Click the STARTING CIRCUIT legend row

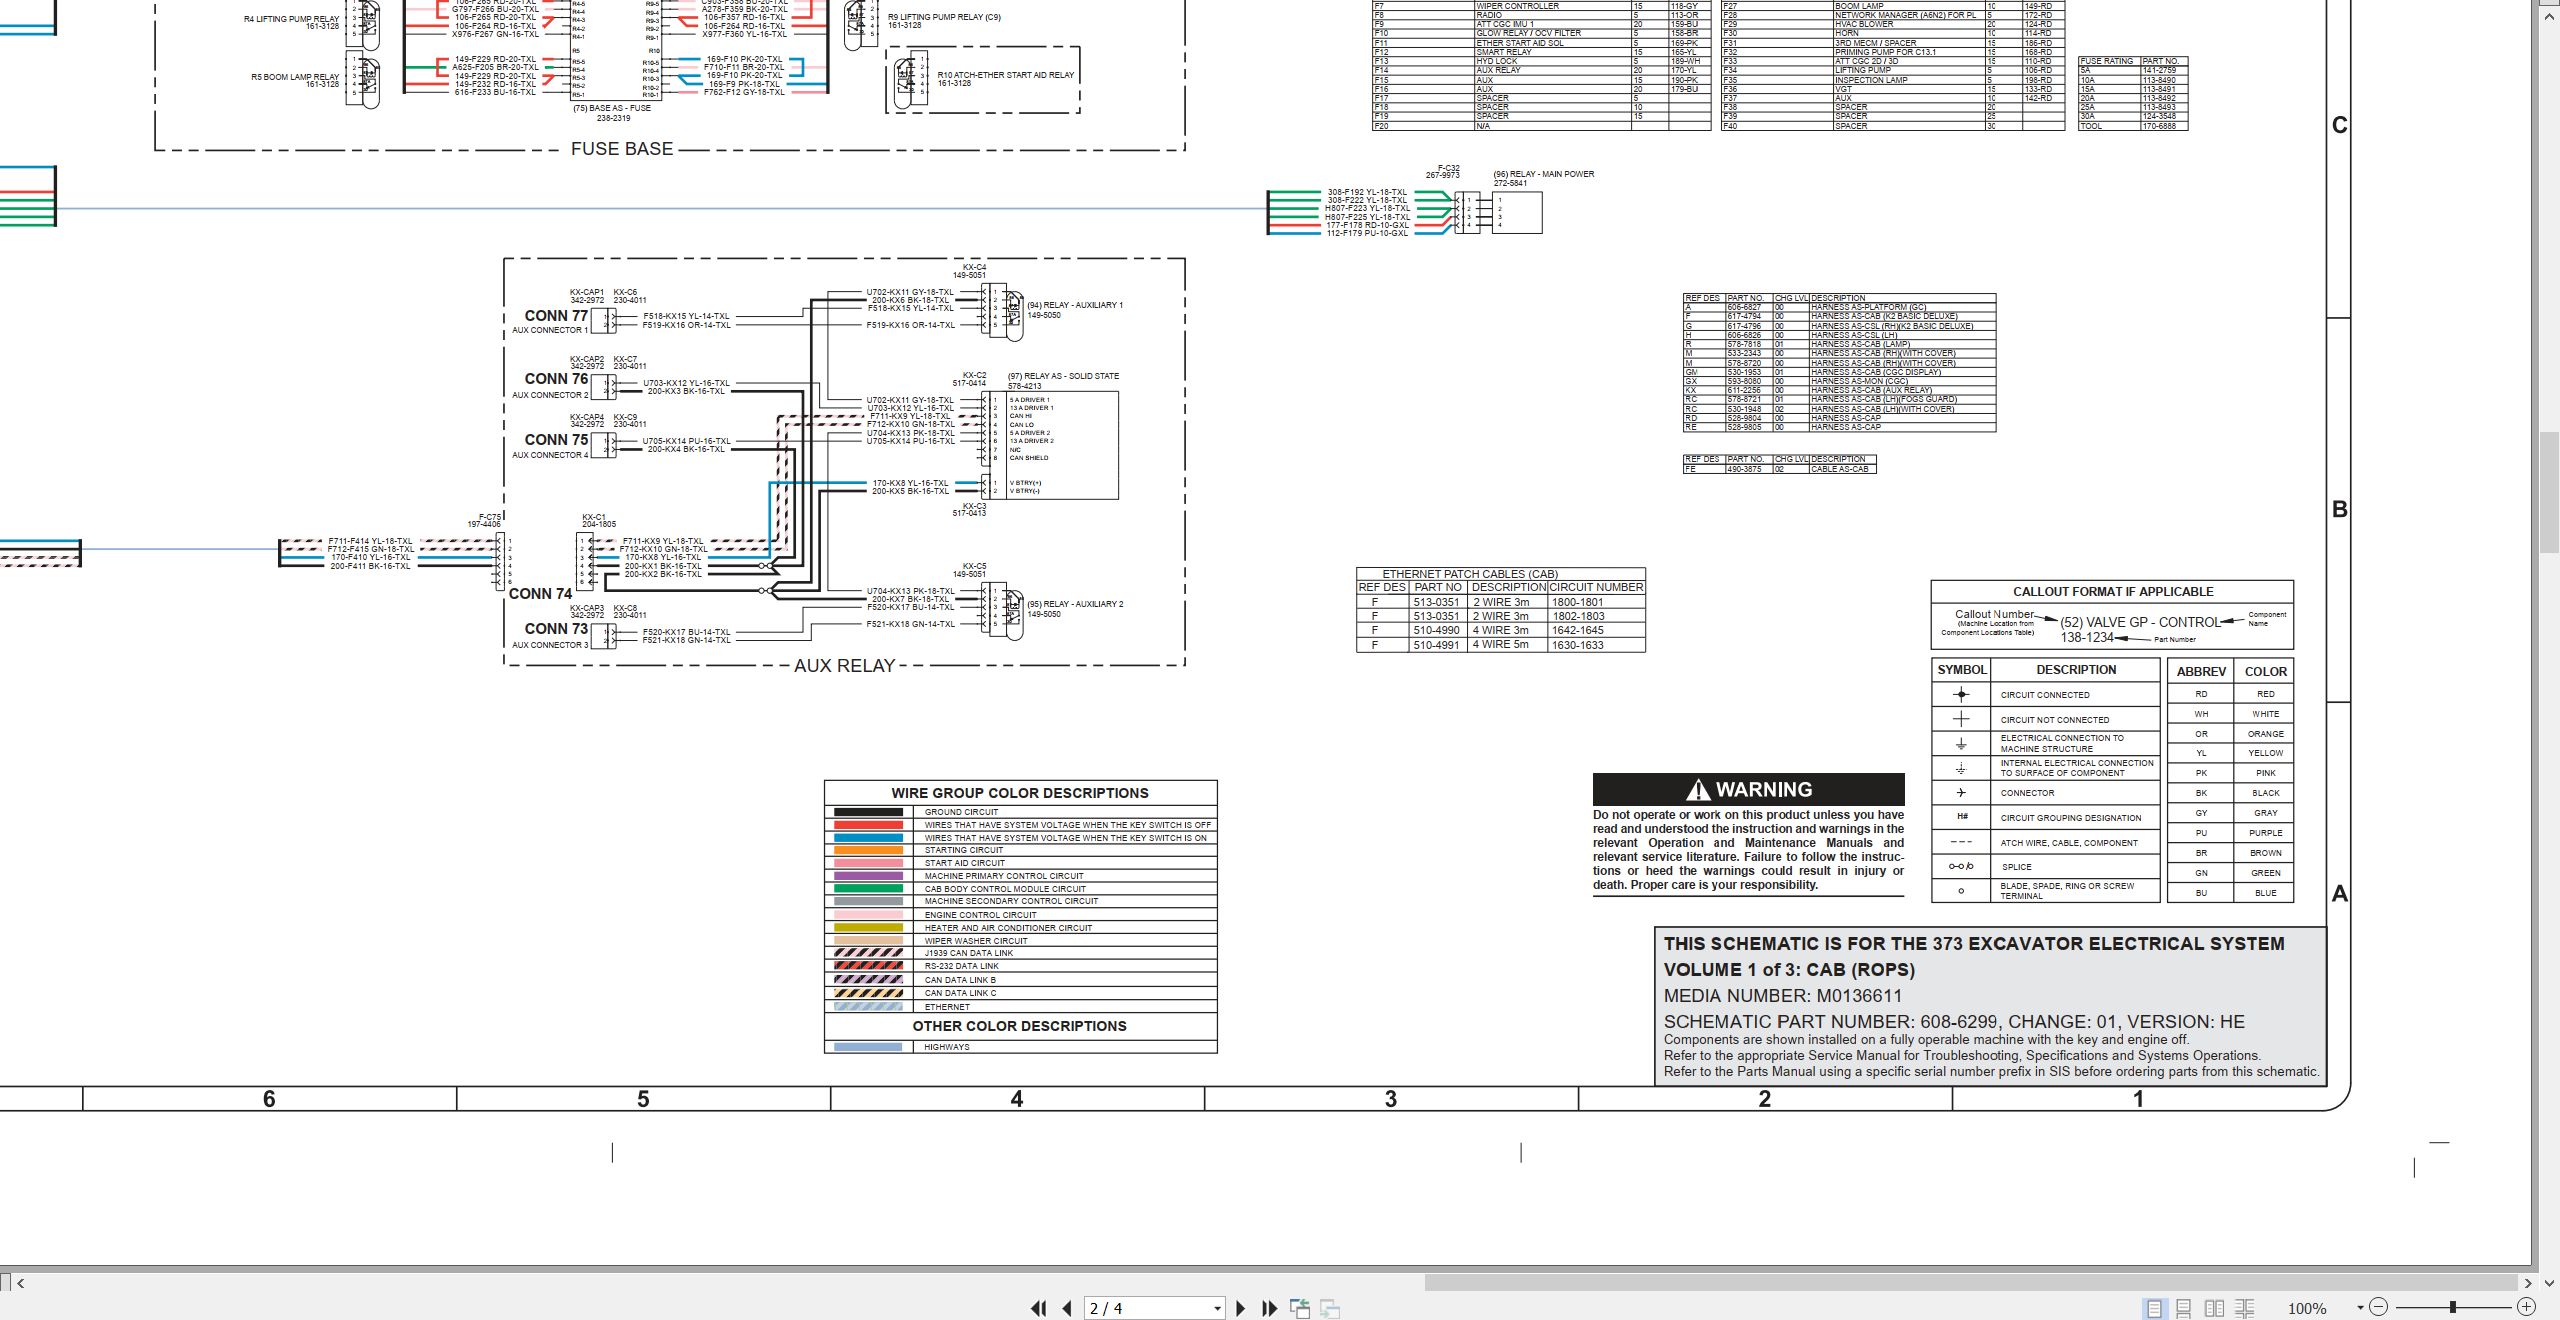click(1020, 850)
